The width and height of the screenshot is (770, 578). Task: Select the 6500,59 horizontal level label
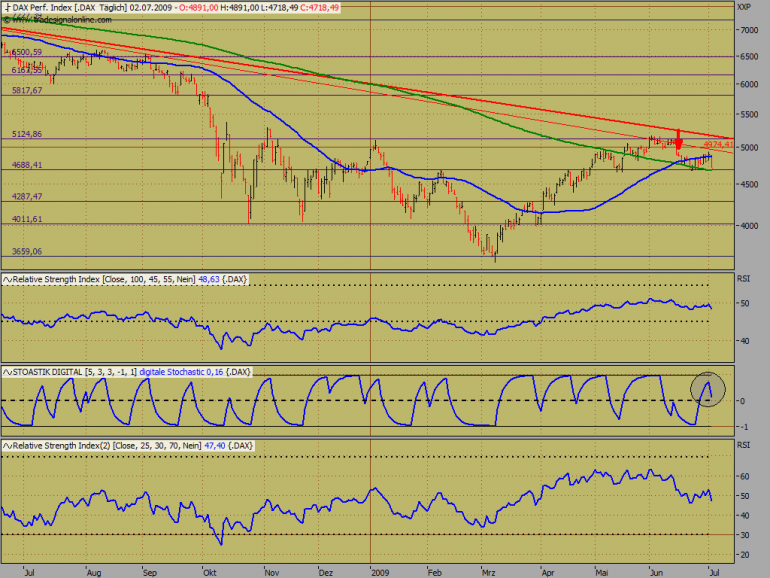tap(27, 52)
